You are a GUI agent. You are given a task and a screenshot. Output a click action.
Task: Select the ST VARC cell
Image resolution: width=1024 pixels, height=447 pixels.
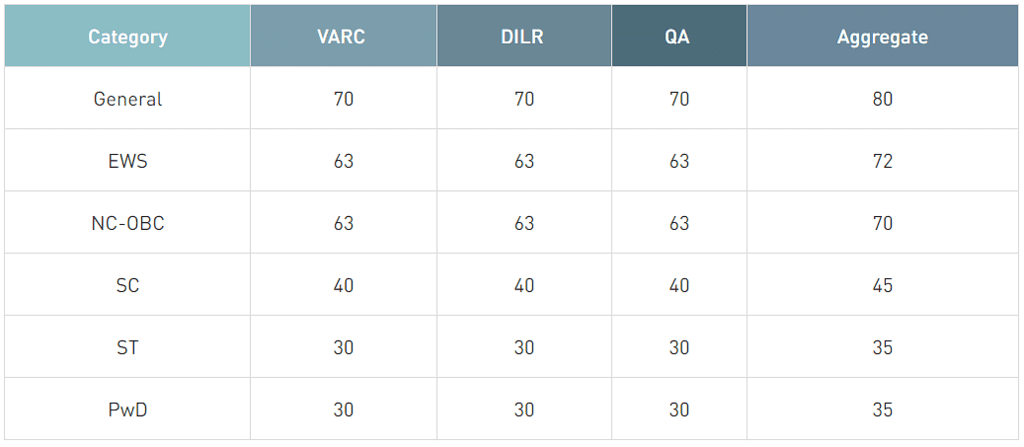coord(343,347)
